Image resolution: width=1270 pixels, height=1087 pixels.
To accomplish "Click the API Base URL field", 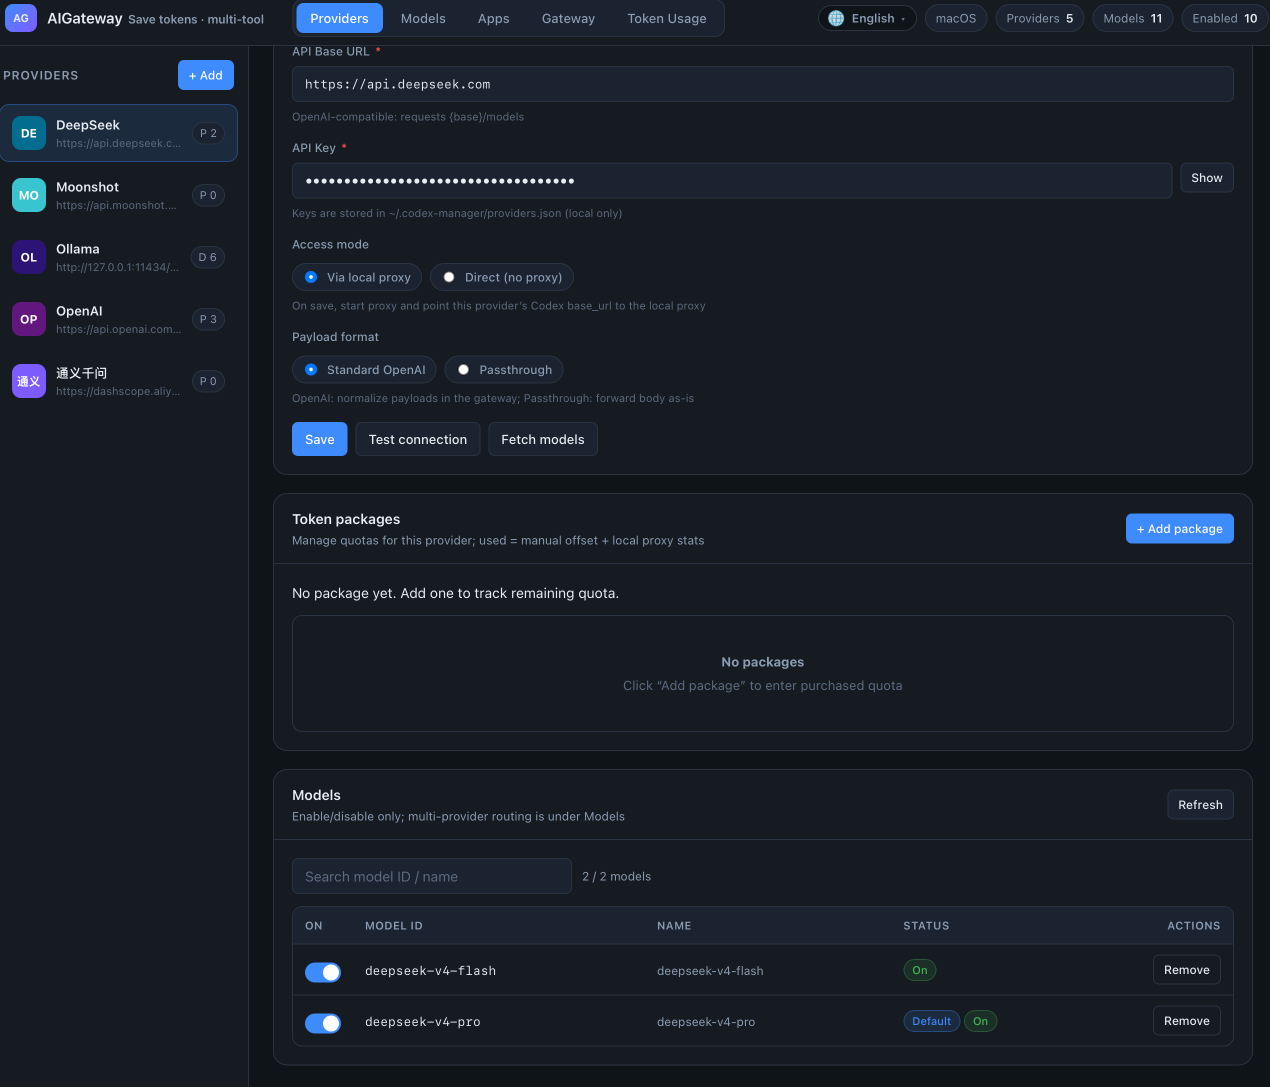I will pos(763,84).
